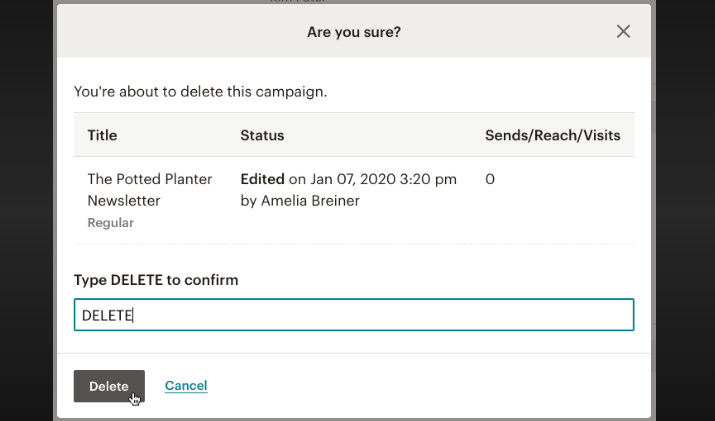Screen dimensions: 715x421
Task: Click the 'Edited' status text
Action: pos(262,180)
